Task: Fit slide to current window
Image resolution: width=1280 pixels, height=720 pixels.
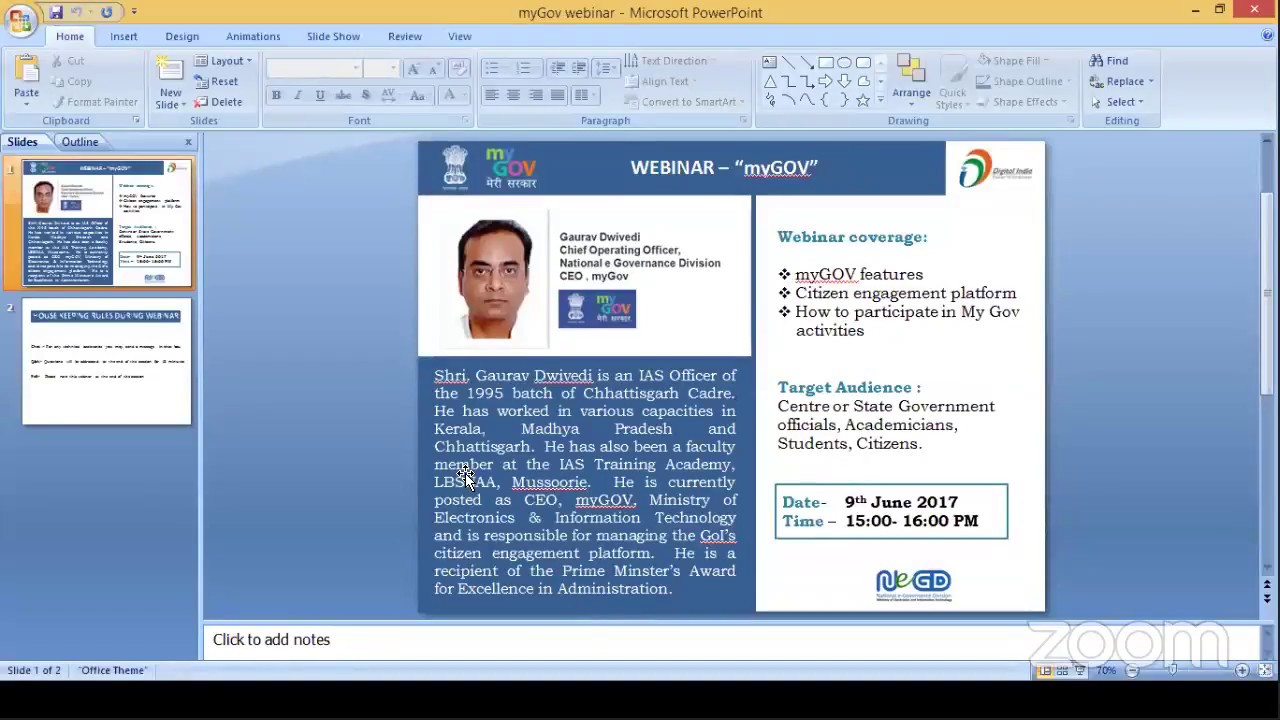Action: pyautogui.click(x=1265, y=670)
